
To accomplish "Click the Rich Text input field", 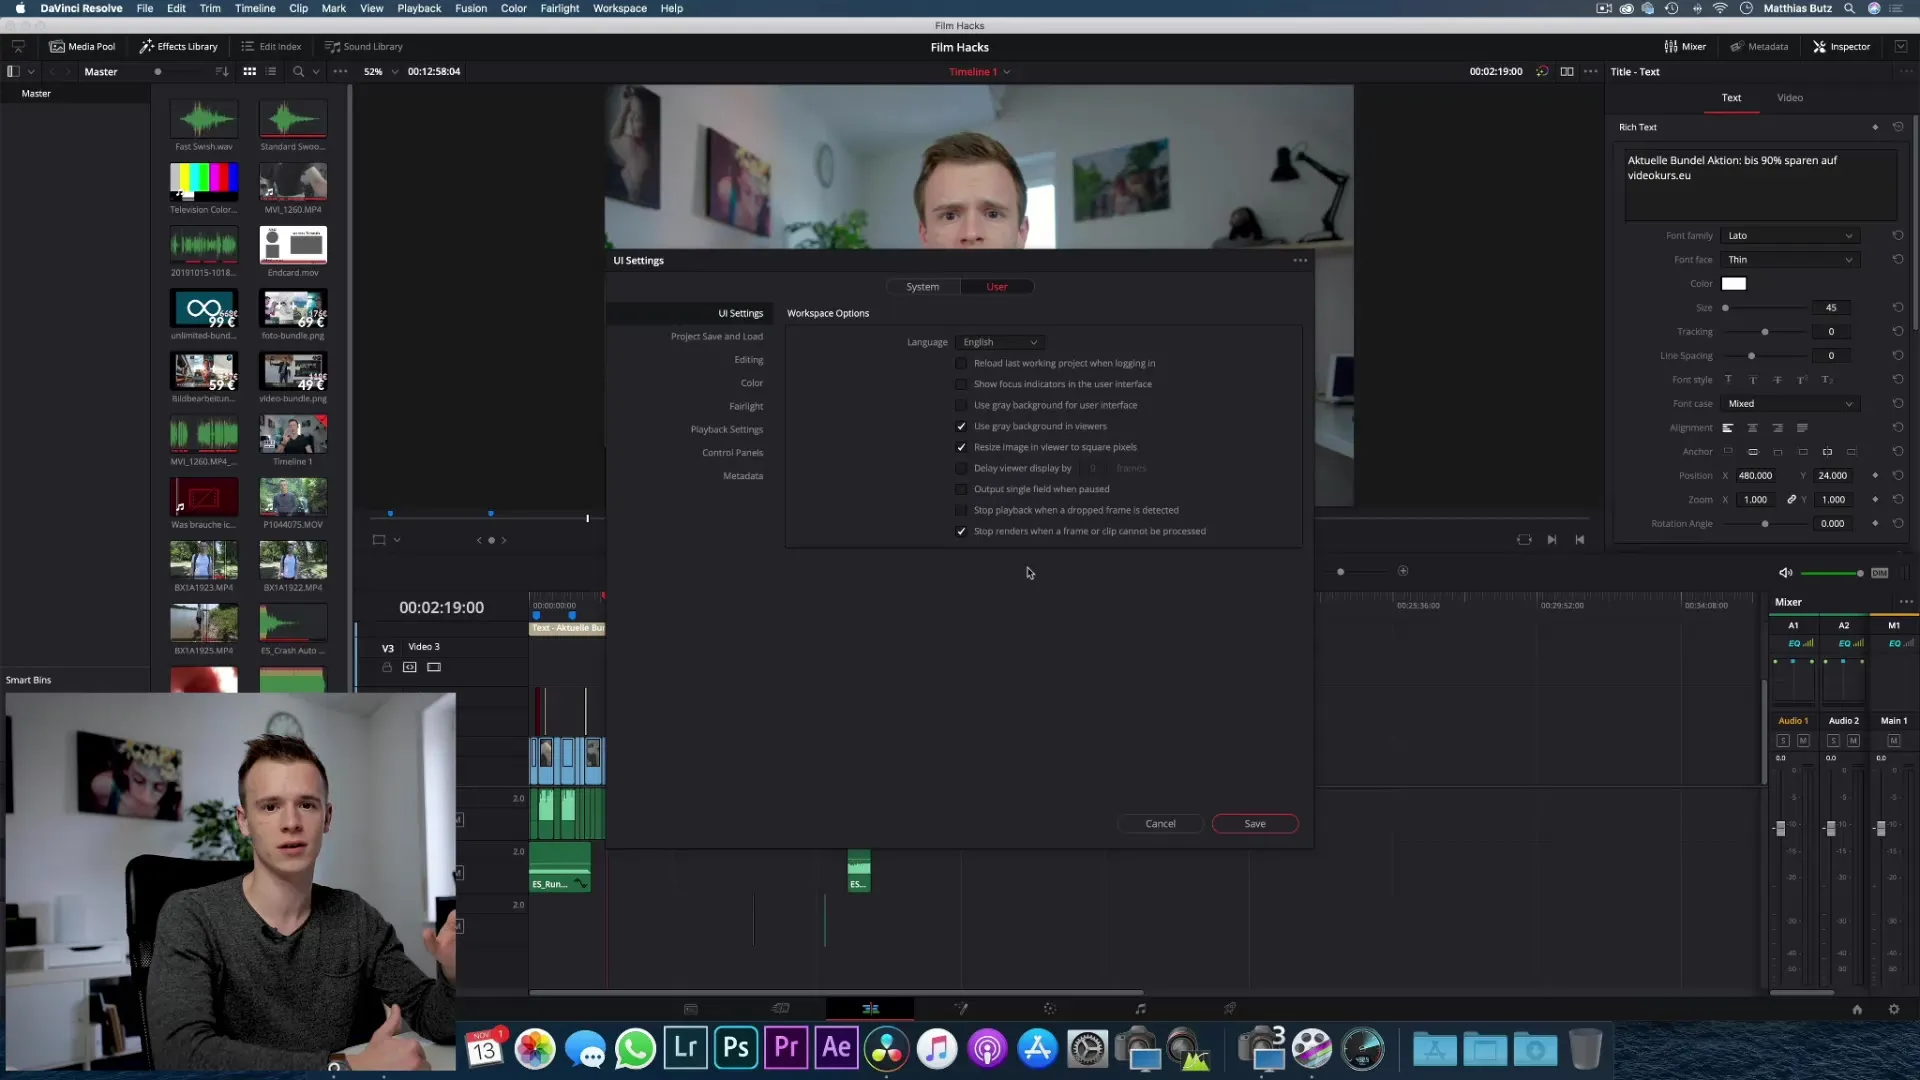I will click(x=1761, y=183).
